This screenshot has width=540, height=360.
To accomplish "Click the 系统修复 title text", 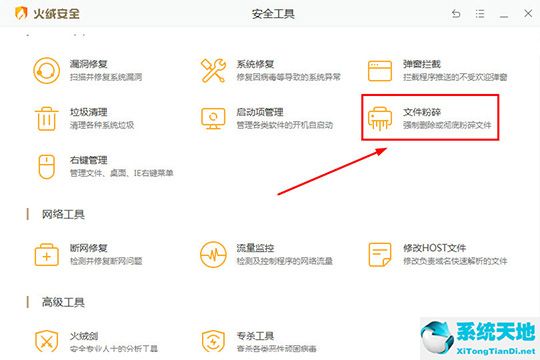I will [x=255, y=64].
